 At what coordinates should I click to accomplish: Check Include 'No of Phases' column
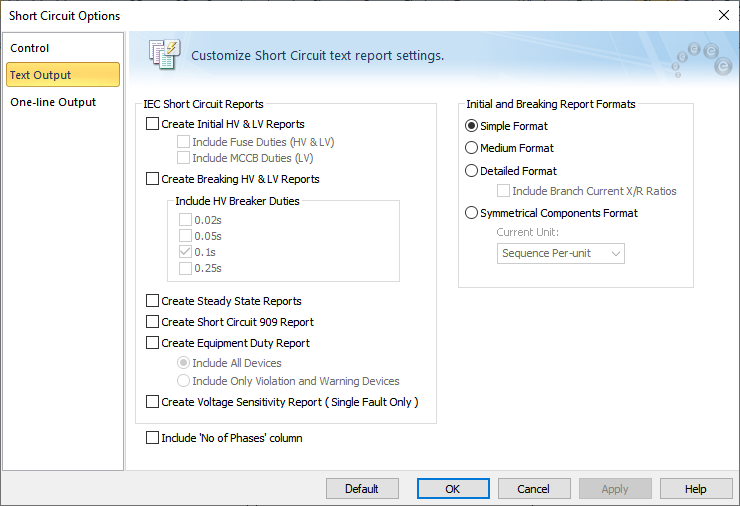pos(153,438)
